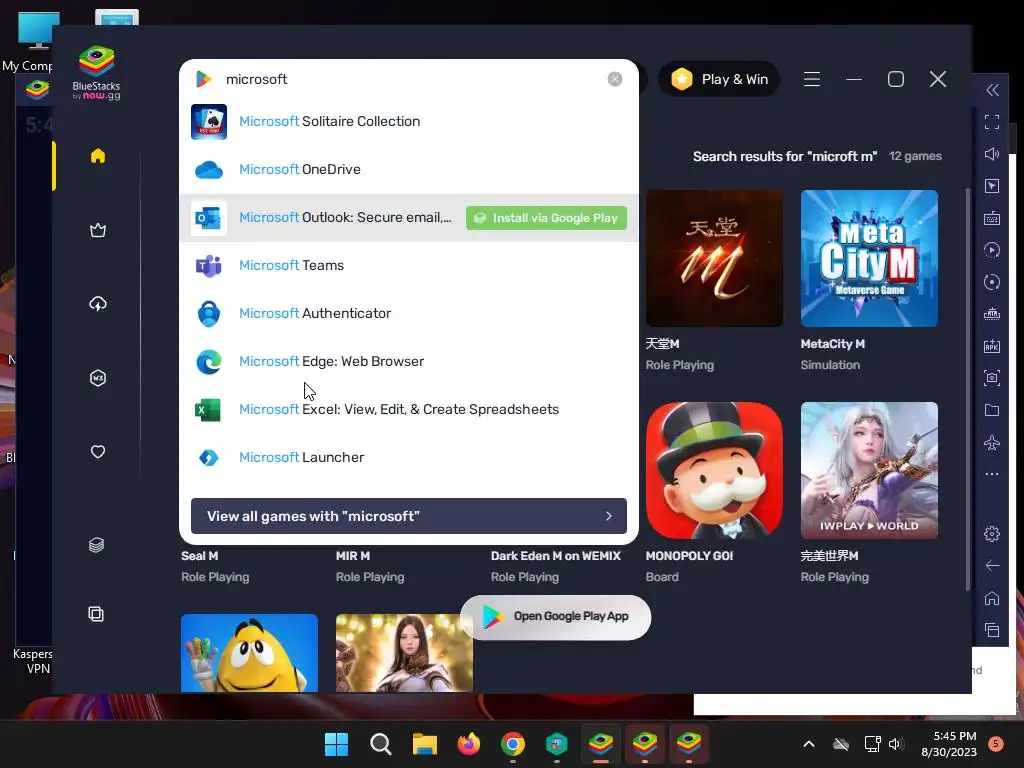Open Firefox from taskbar
This screenshot has height=768, width=1024.
[468, 744]
